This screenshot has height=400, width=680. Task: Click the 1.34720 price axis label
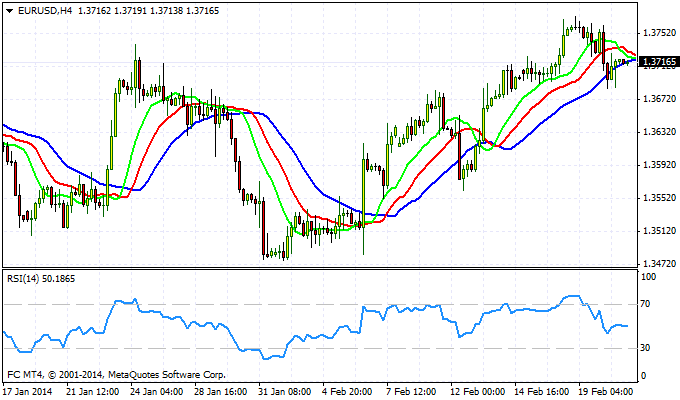[659, 264]
